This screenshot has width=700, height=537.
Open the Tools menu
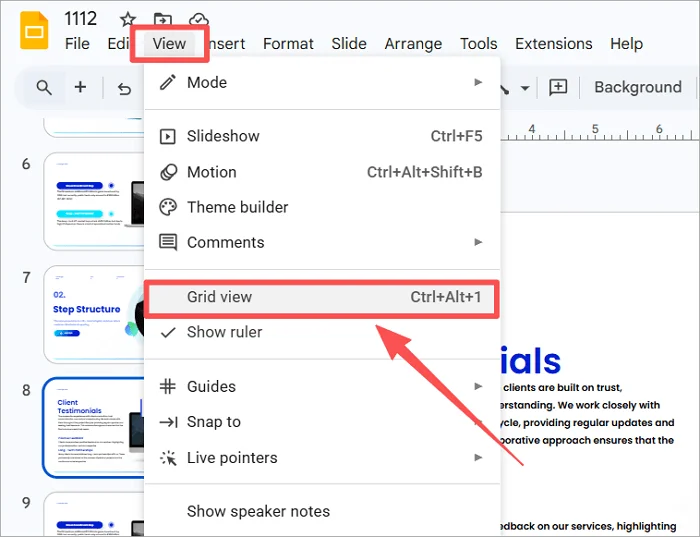[478, 44]
